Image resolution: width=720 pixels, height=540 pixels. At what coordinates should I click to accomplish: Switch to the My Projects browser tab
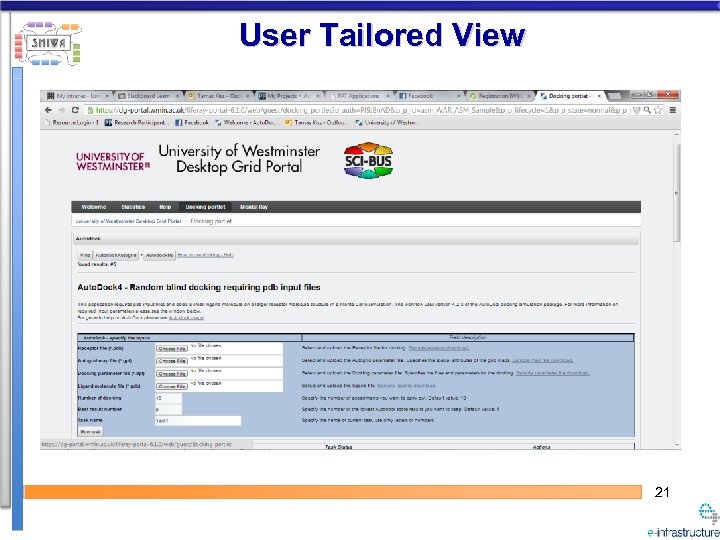click(289, 96)
